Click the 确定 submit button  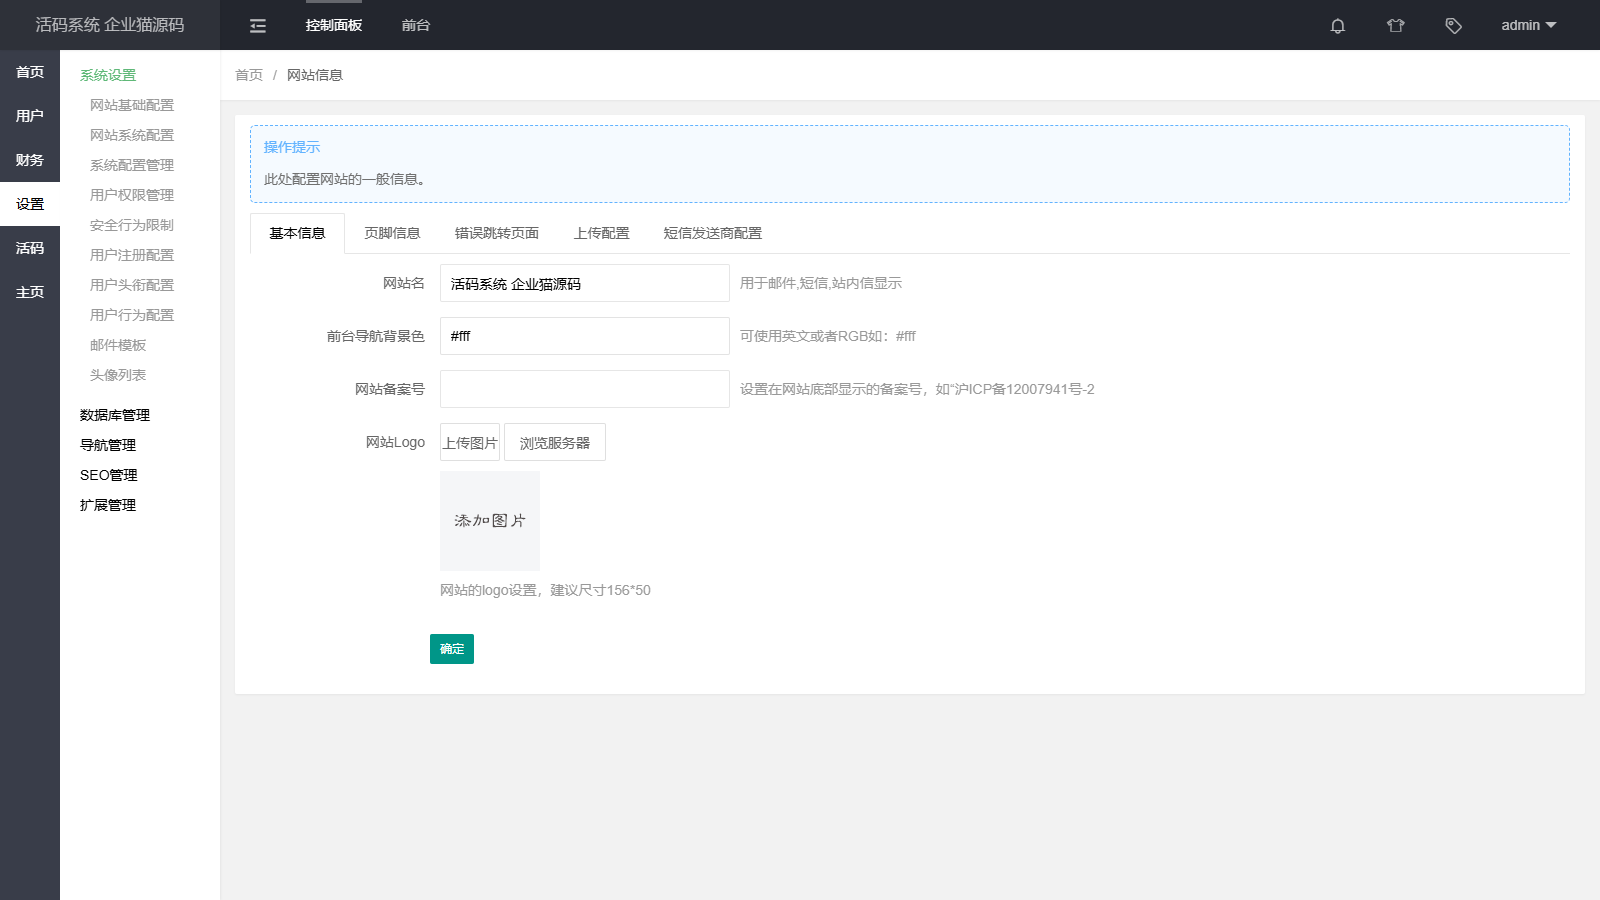click(x=452, y=649)
